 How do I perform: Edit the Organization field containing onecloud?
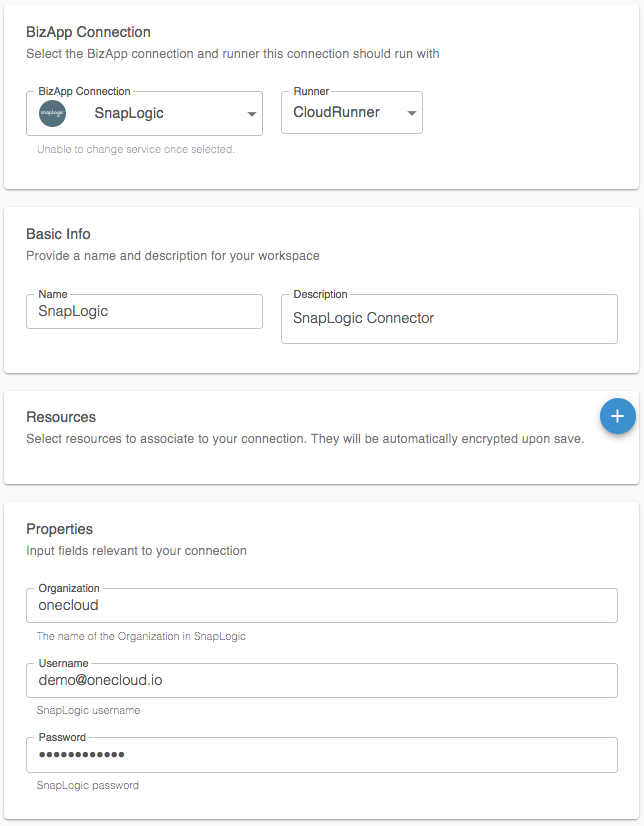[x=321, y=605]
